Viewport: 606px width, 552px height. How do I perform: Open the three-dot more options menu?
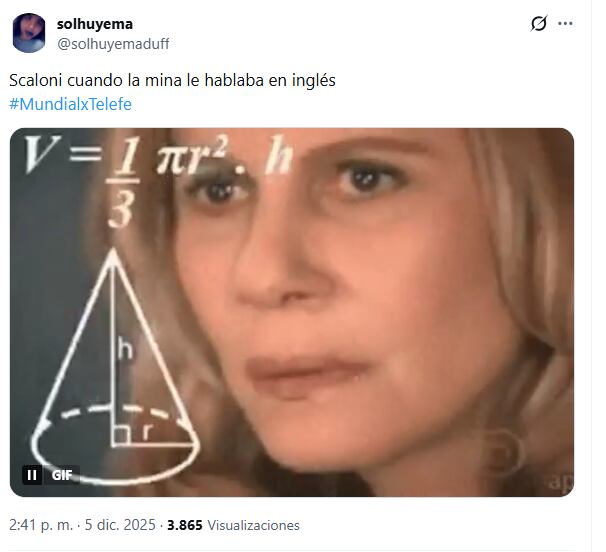pyautogui.click(x=565, y=24)
